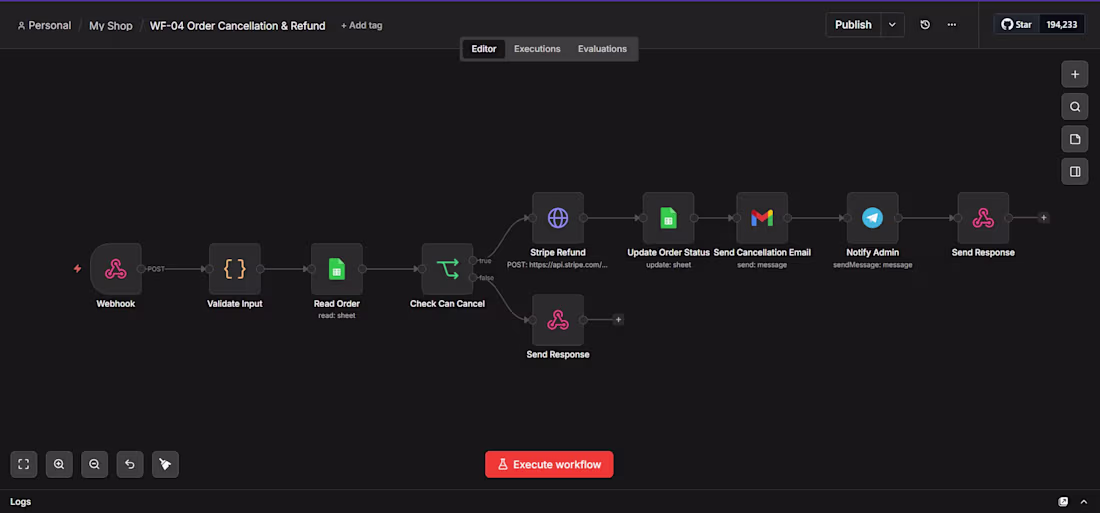Click Execute workflow
Screen dimensions: 1100x513
[x=549, y=465]
